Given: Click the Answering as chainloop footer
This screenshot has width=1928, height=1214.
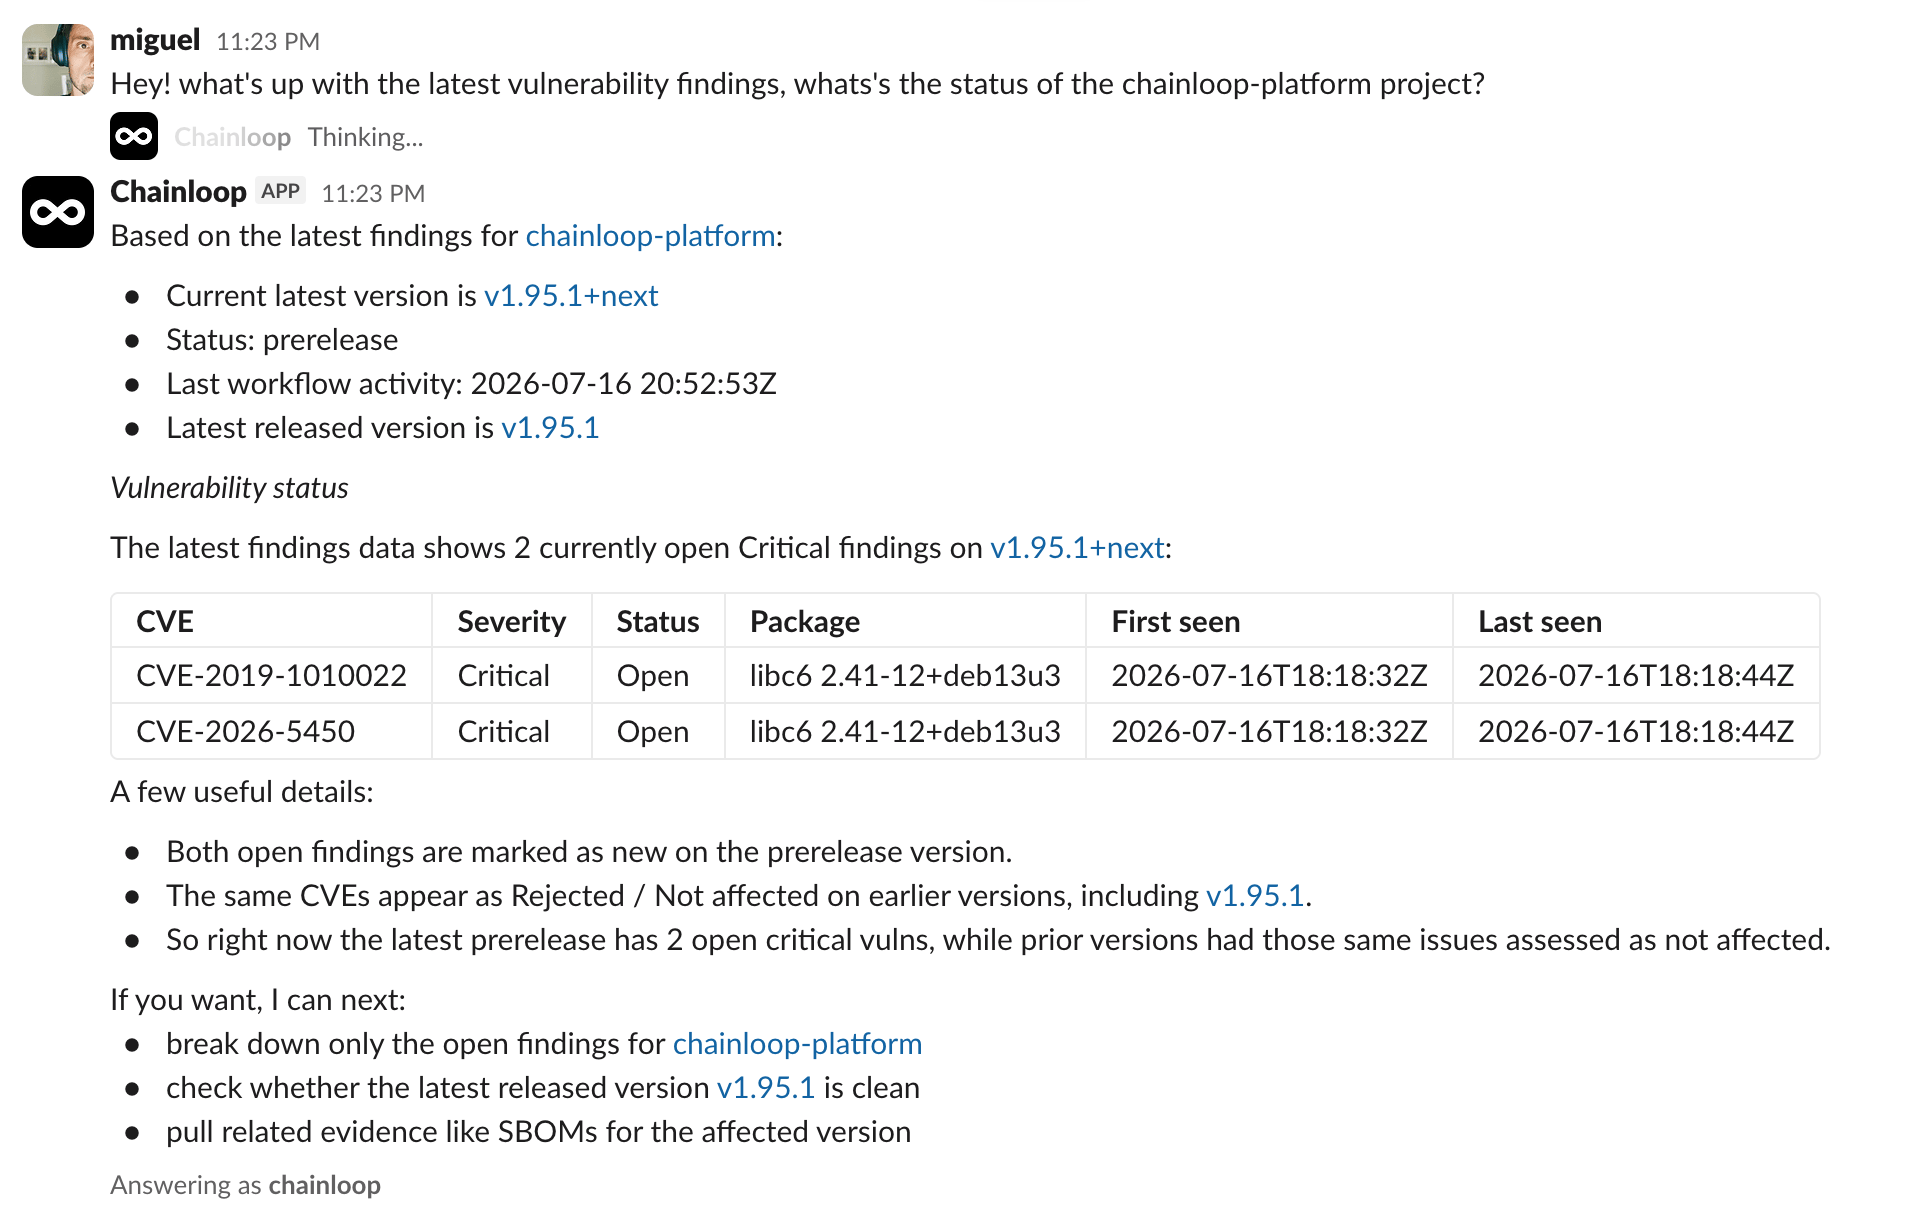Looking at the screenshot, I should pyautogui.click(x=246, y=1185).
